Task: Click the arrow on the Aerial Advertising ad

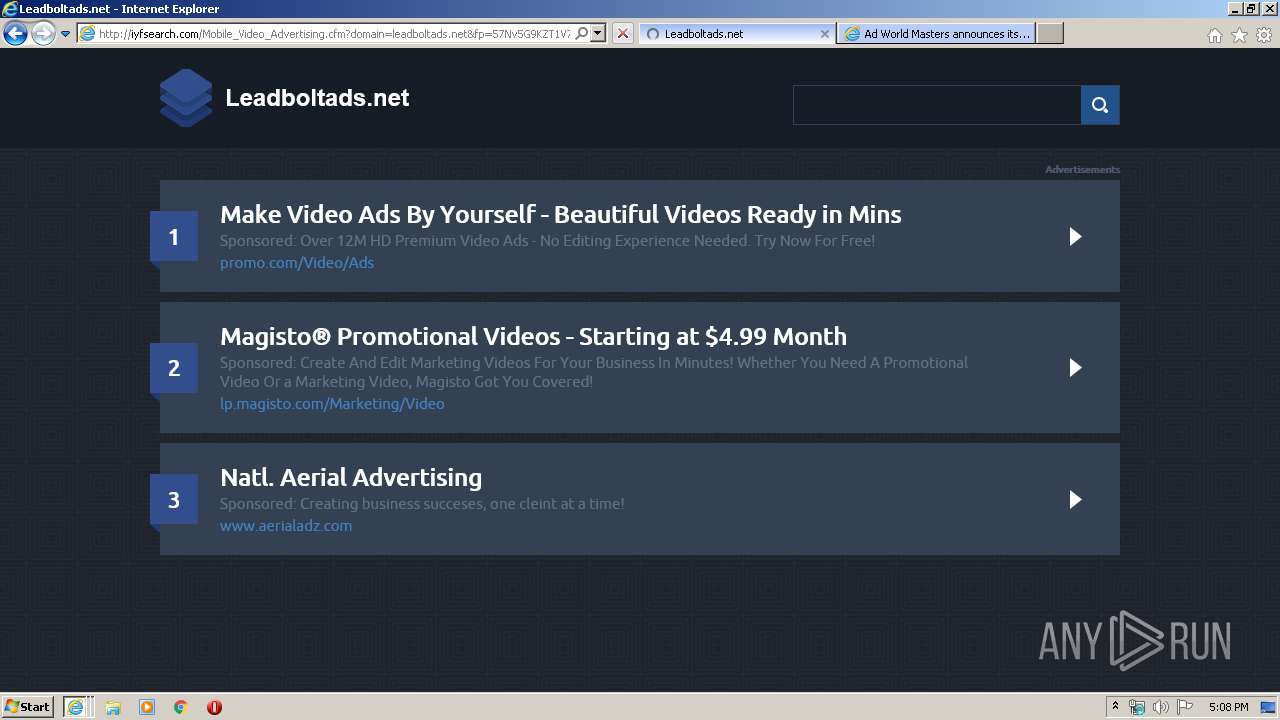Action: click(x=1075, y=499)
